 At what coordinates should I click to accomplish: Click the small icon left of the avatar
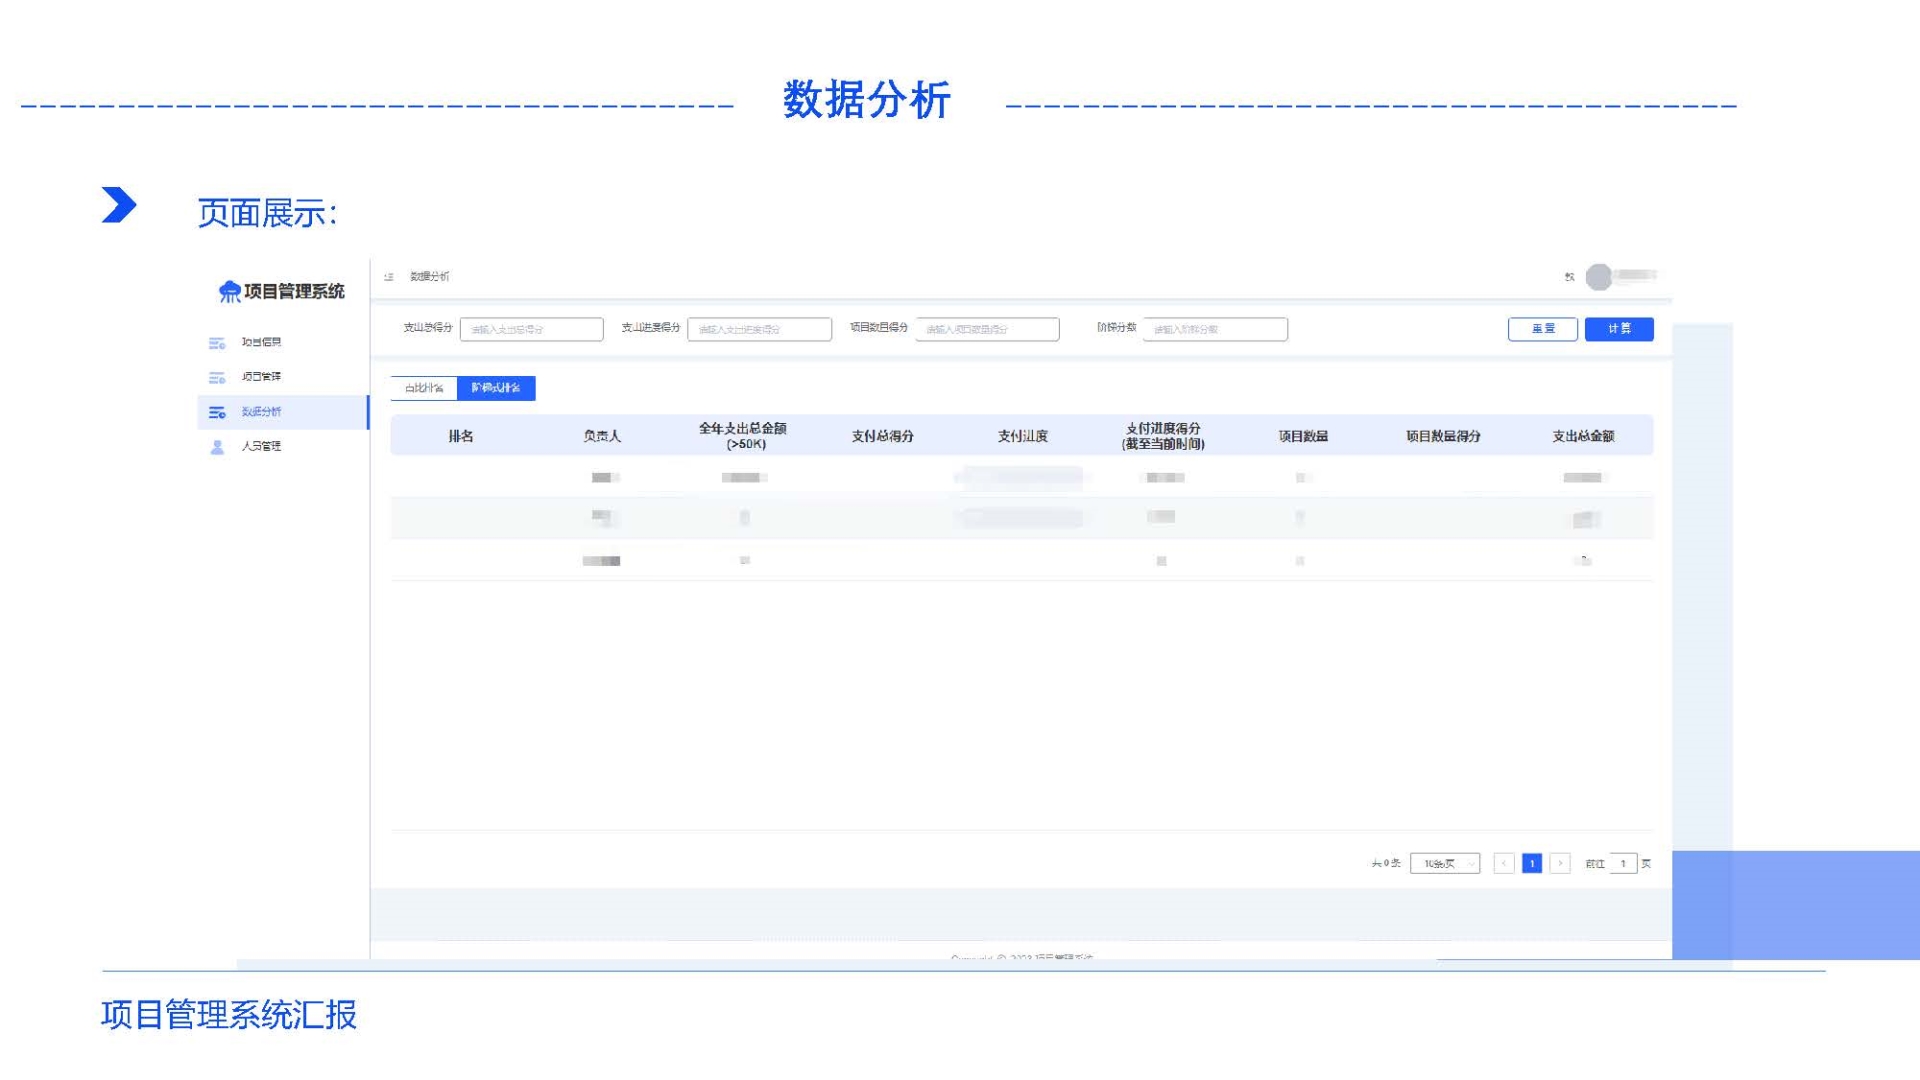tap(1569, 277)
